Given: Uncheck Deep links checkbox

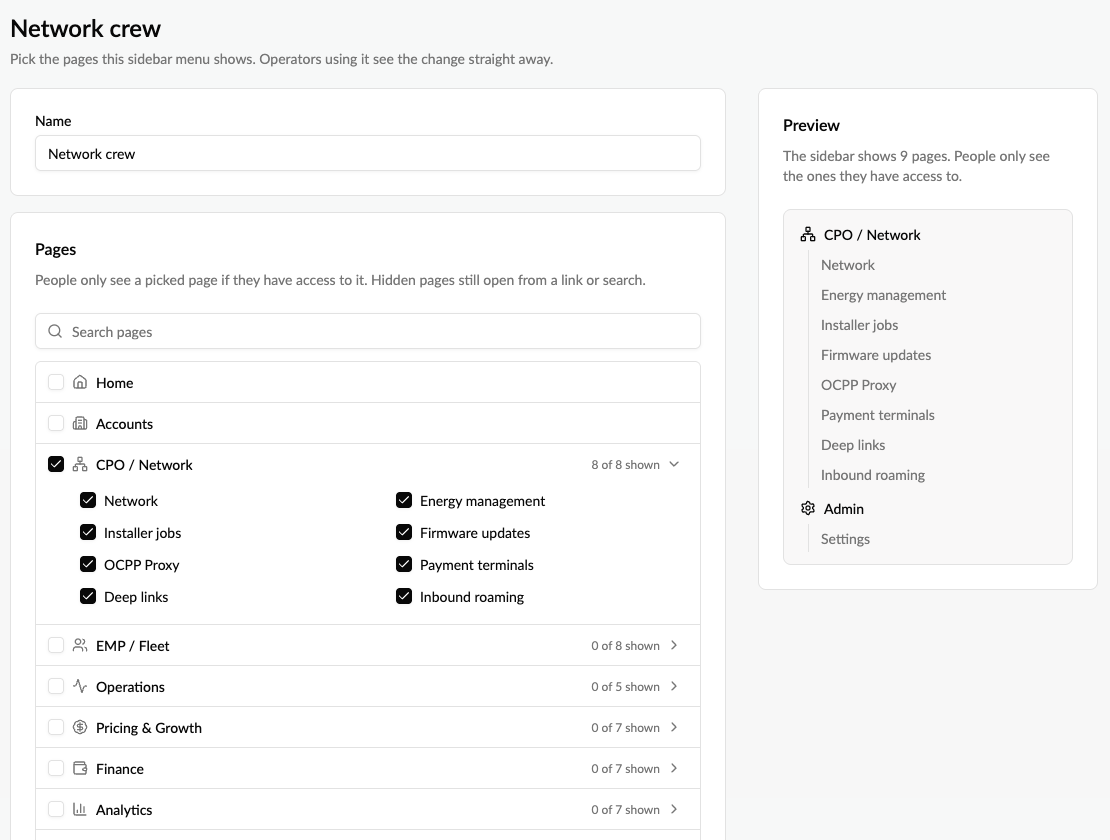Looking at the screenshot, I should [x=88, y=596].
